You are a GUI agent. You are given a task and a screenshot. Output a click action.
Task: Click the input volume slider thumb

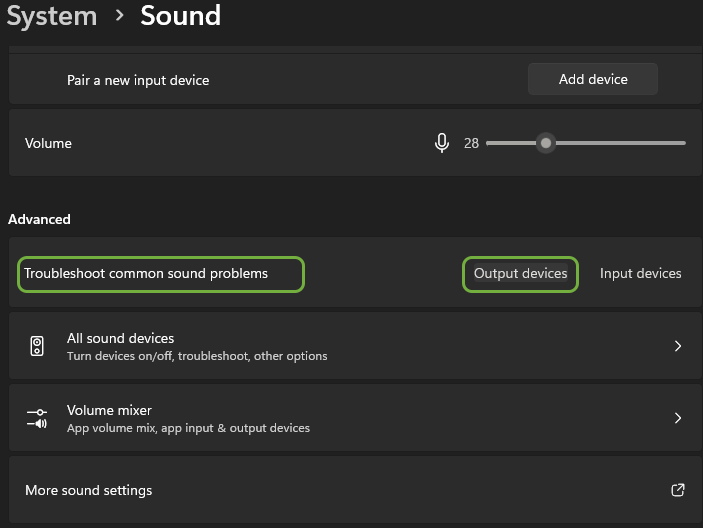pyautogui.click(x=545, y=143)
